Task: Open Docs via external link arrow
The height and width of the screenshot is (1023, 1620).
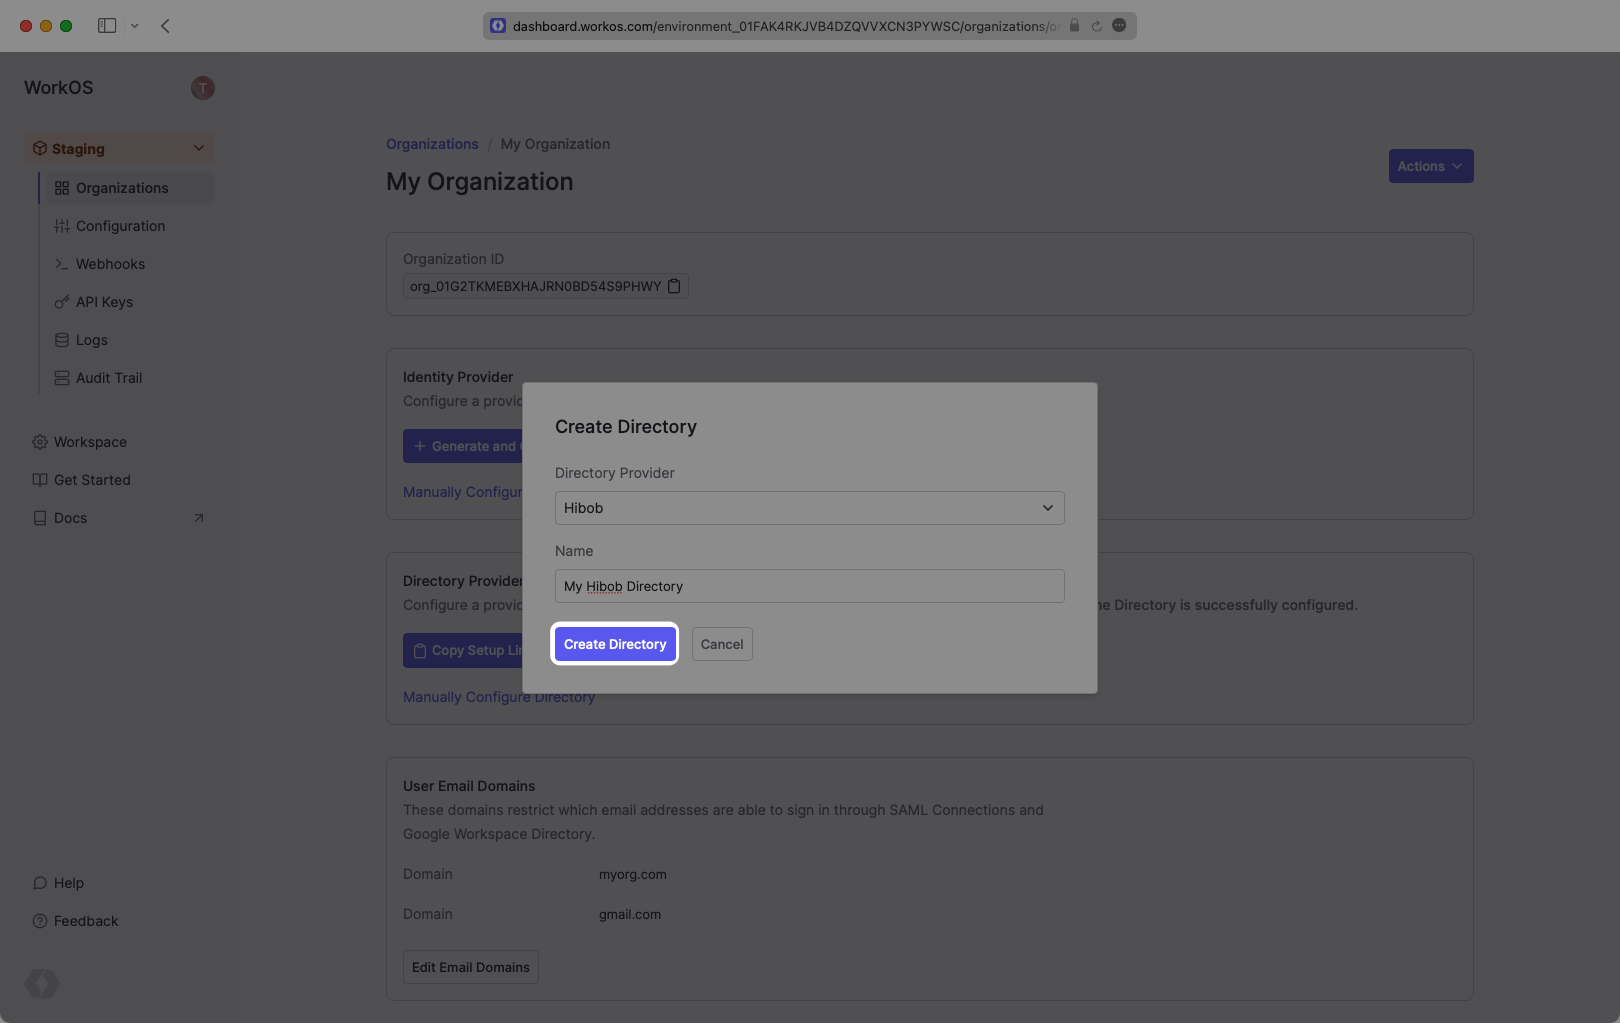Action: [199, 518]
